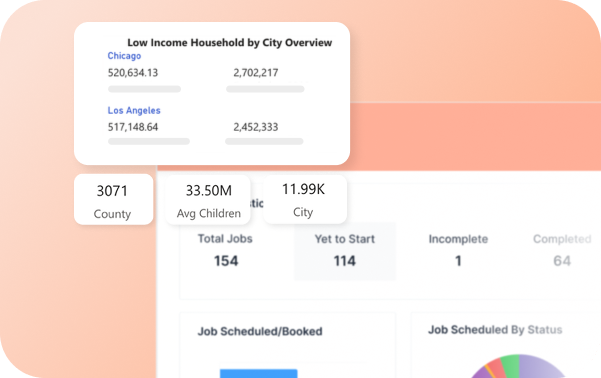Click the Job Scheduled/Booked chart title
The image size is (601, 378).
(260, 331)
